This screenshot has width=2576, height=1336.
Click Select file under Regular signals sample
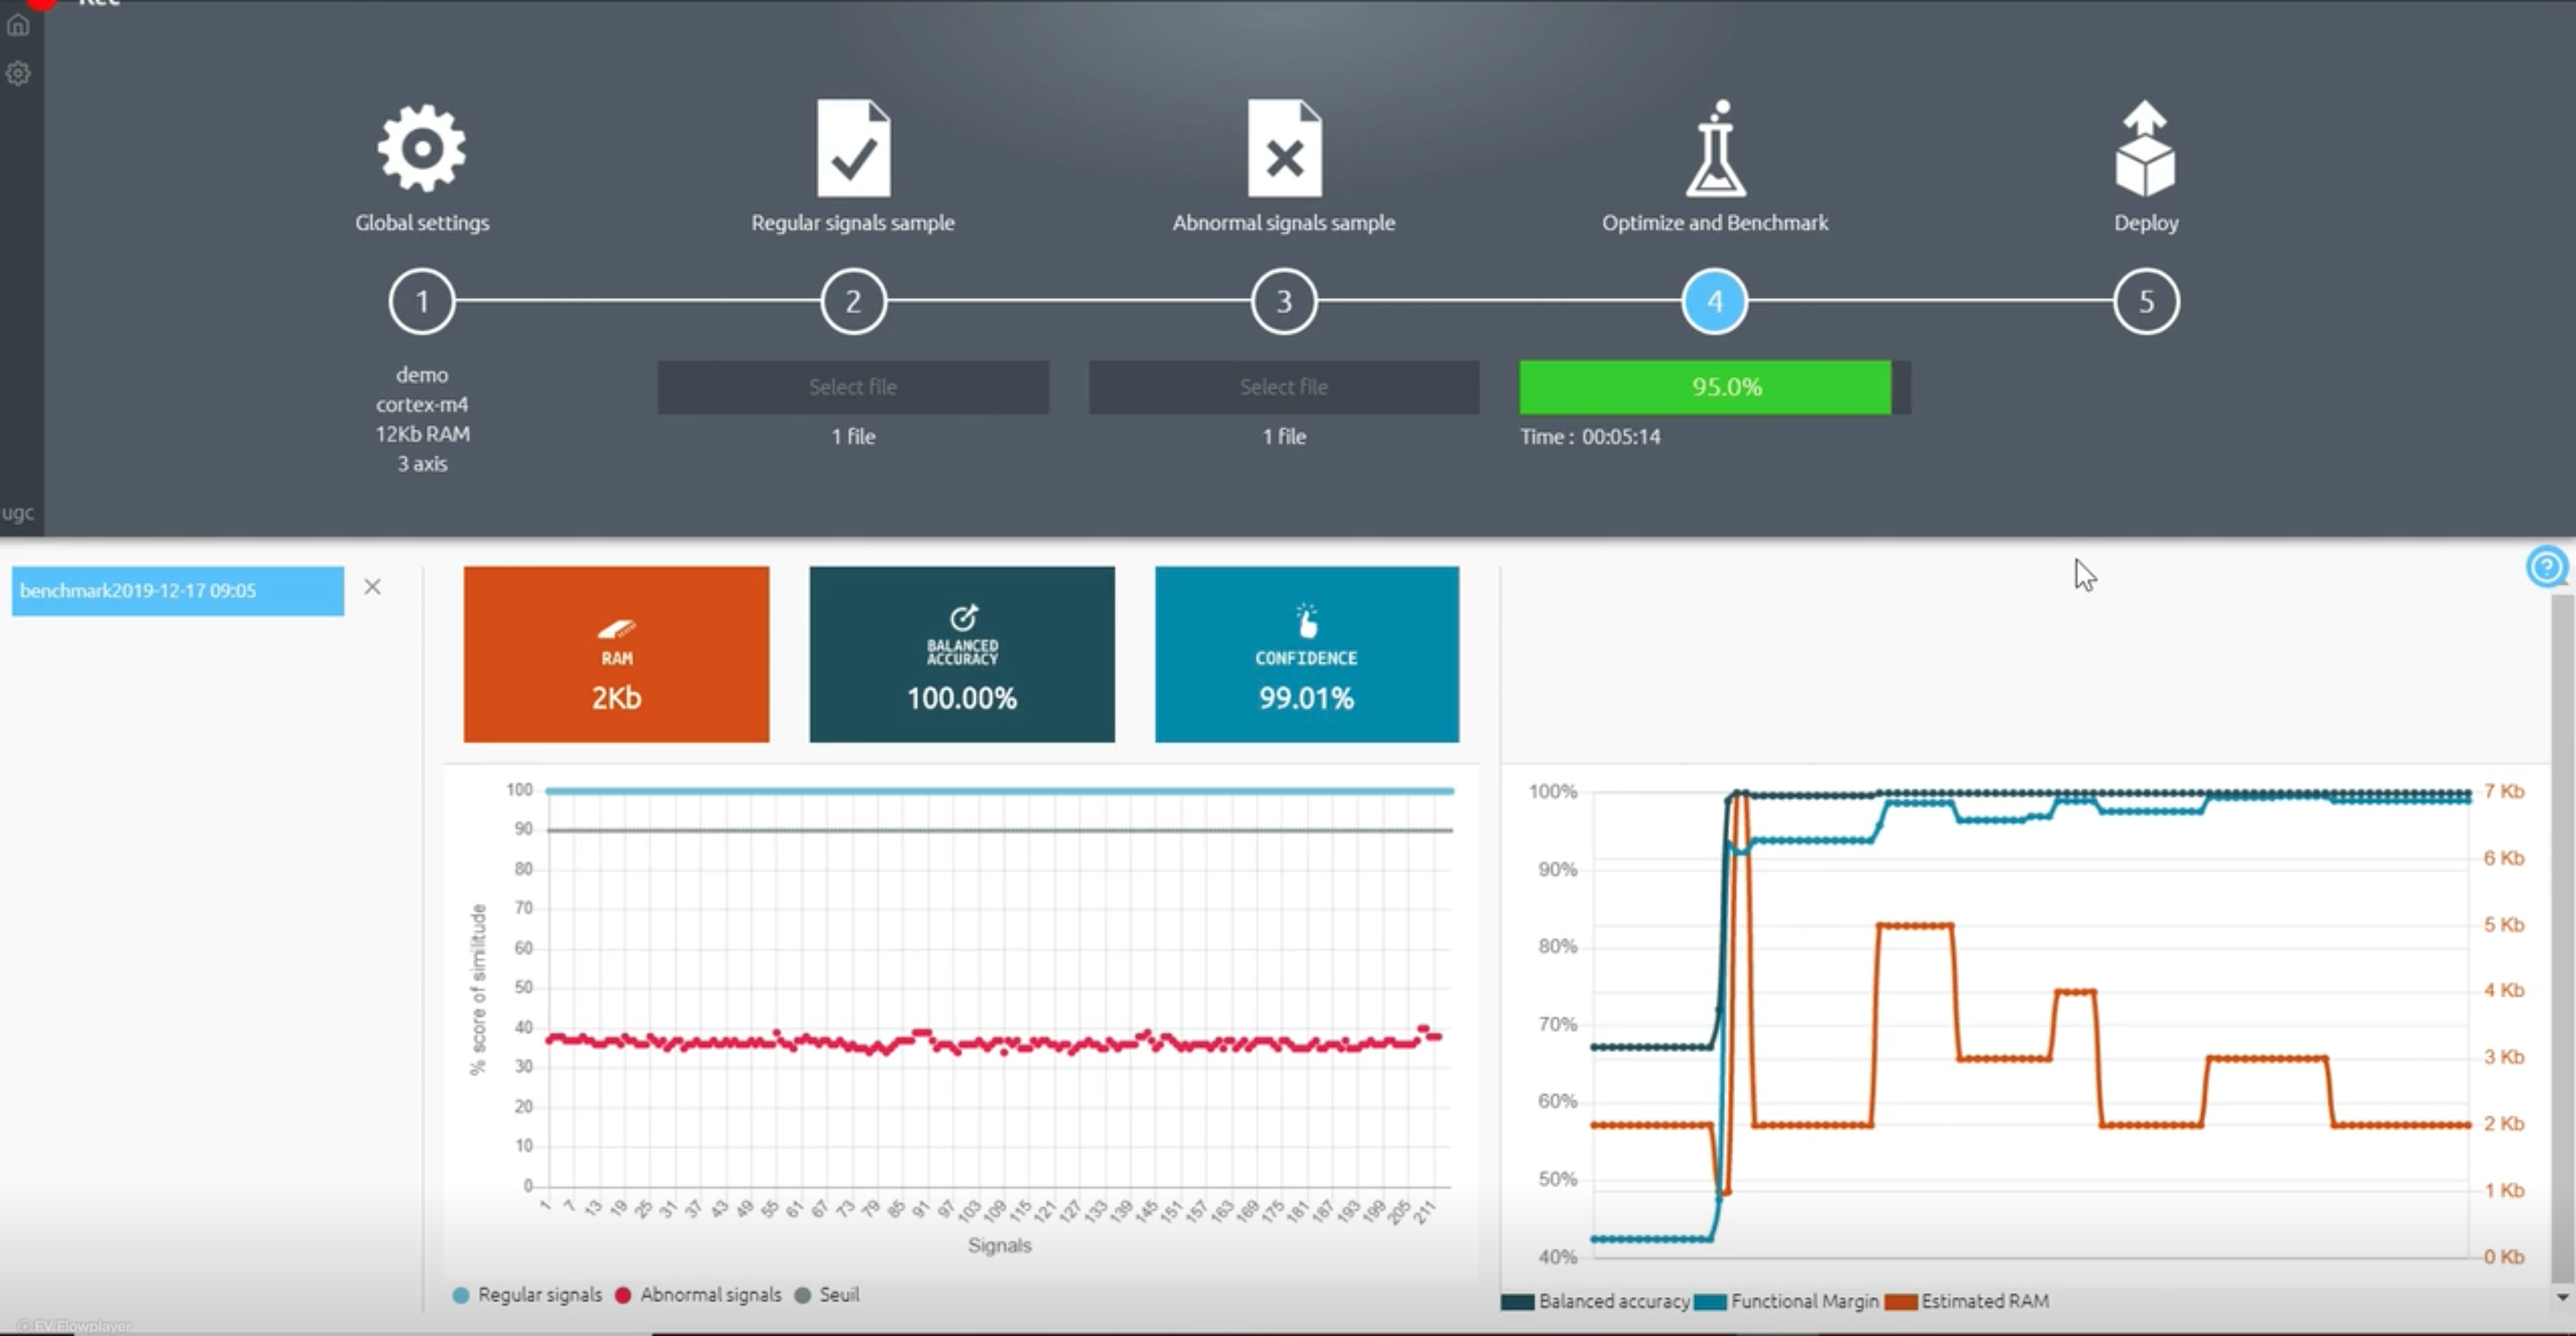pos(853,387)
